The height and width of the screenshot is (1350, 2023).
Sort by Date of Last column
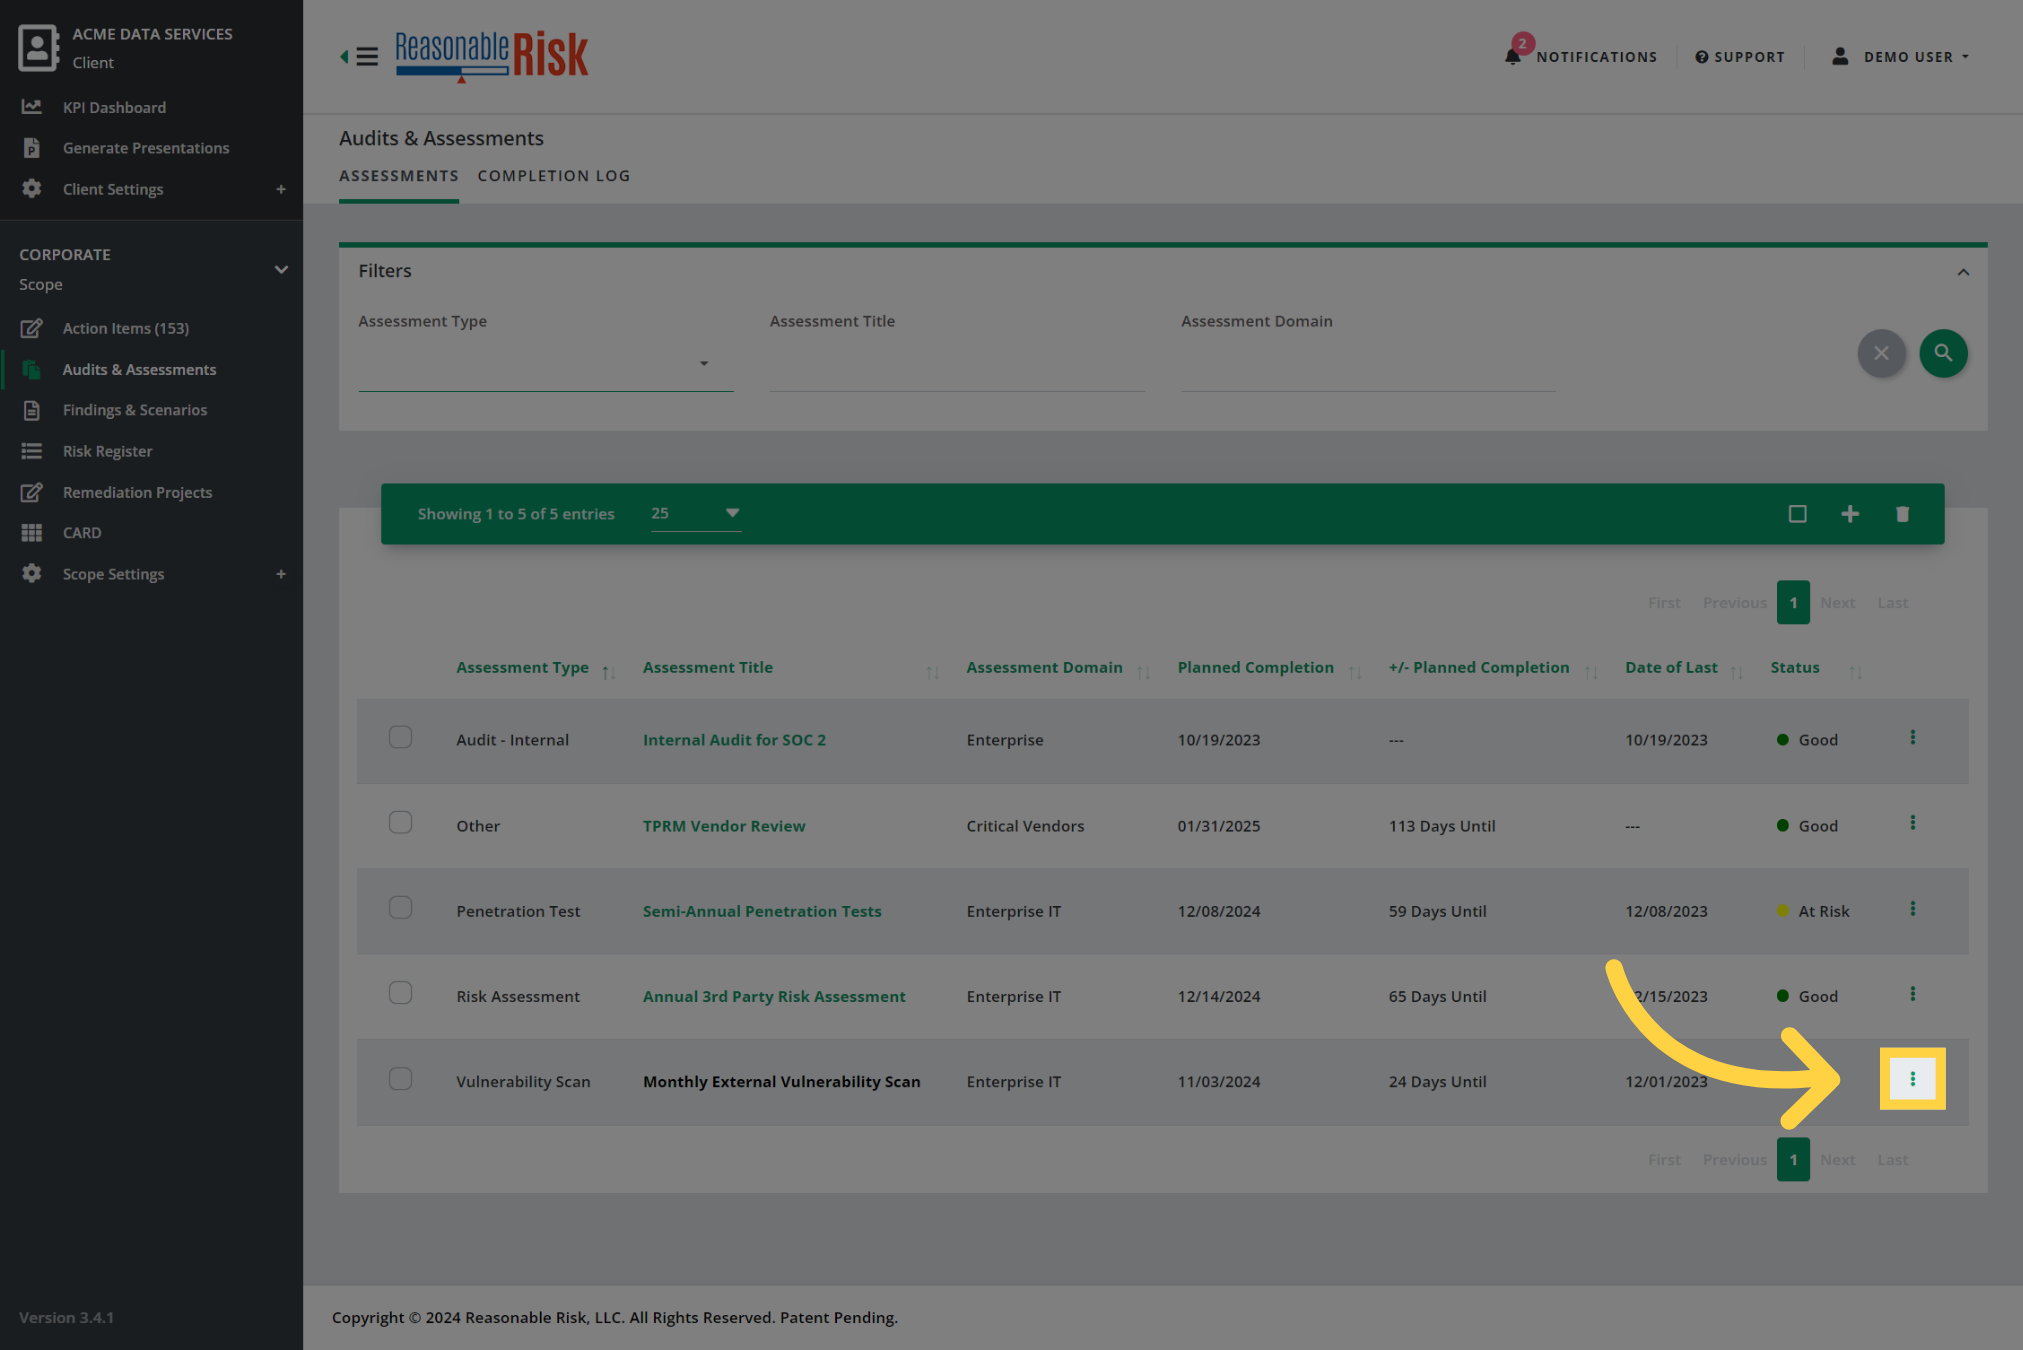click(x=1671, y=668)
